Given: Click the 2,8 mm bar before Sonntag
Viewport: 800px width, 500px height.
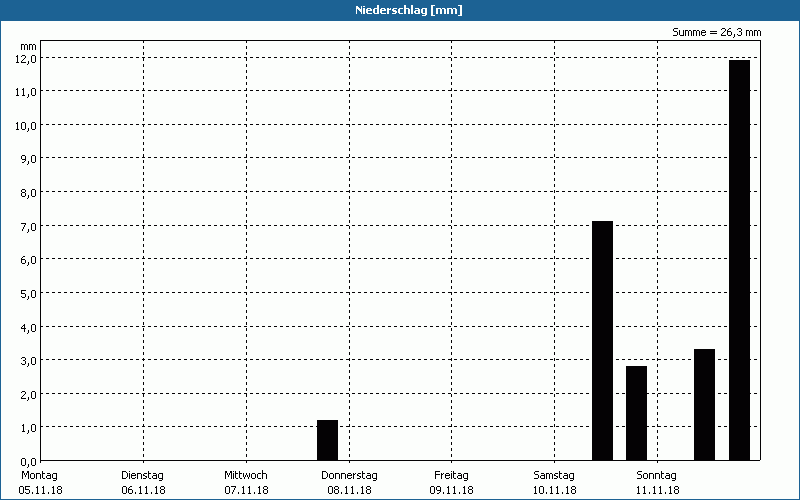Looking at the screenshot, I should [636, 413].
